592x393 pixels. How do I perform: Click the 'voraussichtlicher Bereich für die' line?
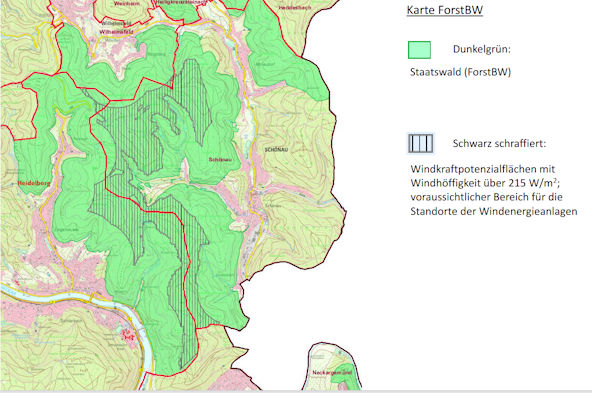point(486,197)
